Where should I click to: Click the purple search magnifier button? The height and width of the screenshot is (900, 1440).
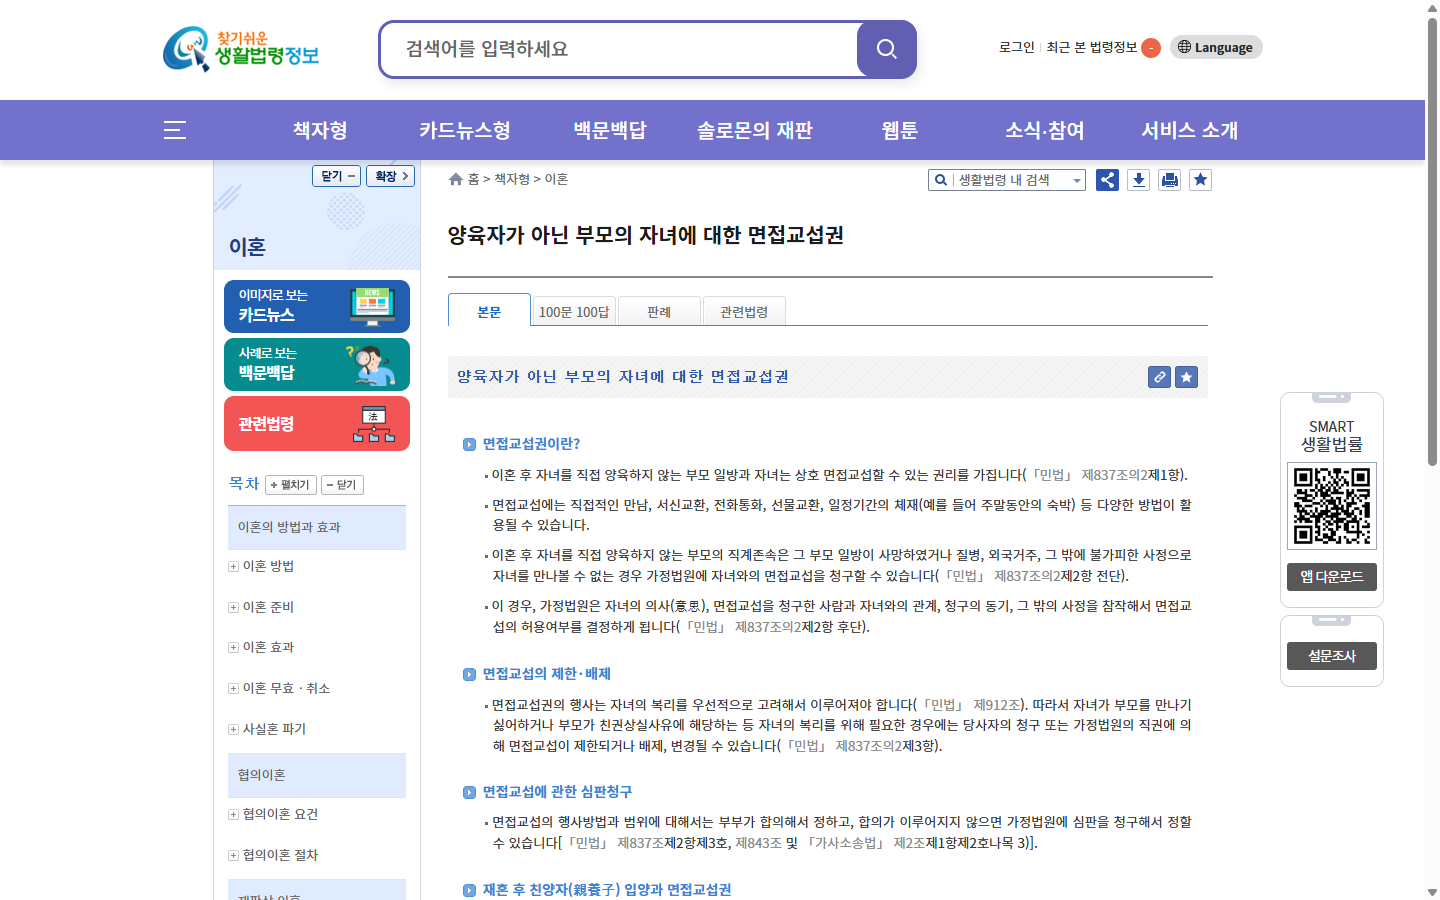[x=886, y=49]
